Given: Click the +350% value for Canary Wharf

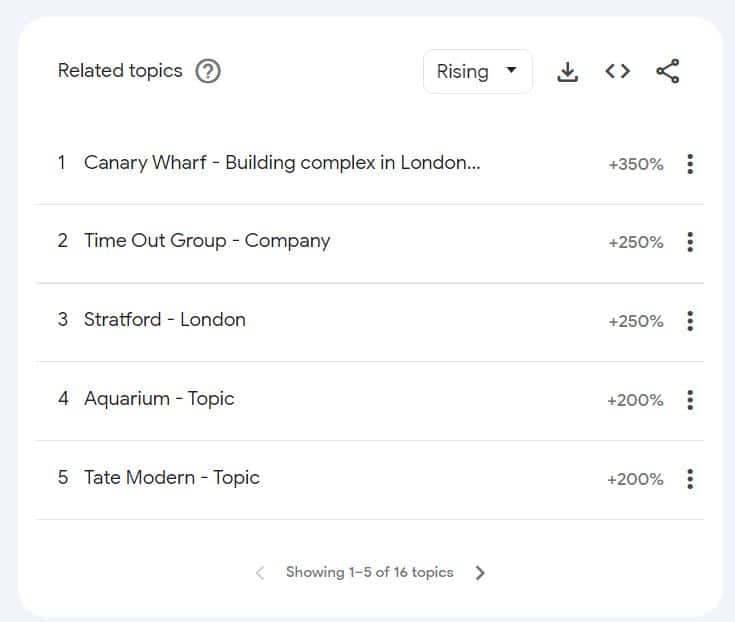Looking at the screenshot, I should pos(635,165).
